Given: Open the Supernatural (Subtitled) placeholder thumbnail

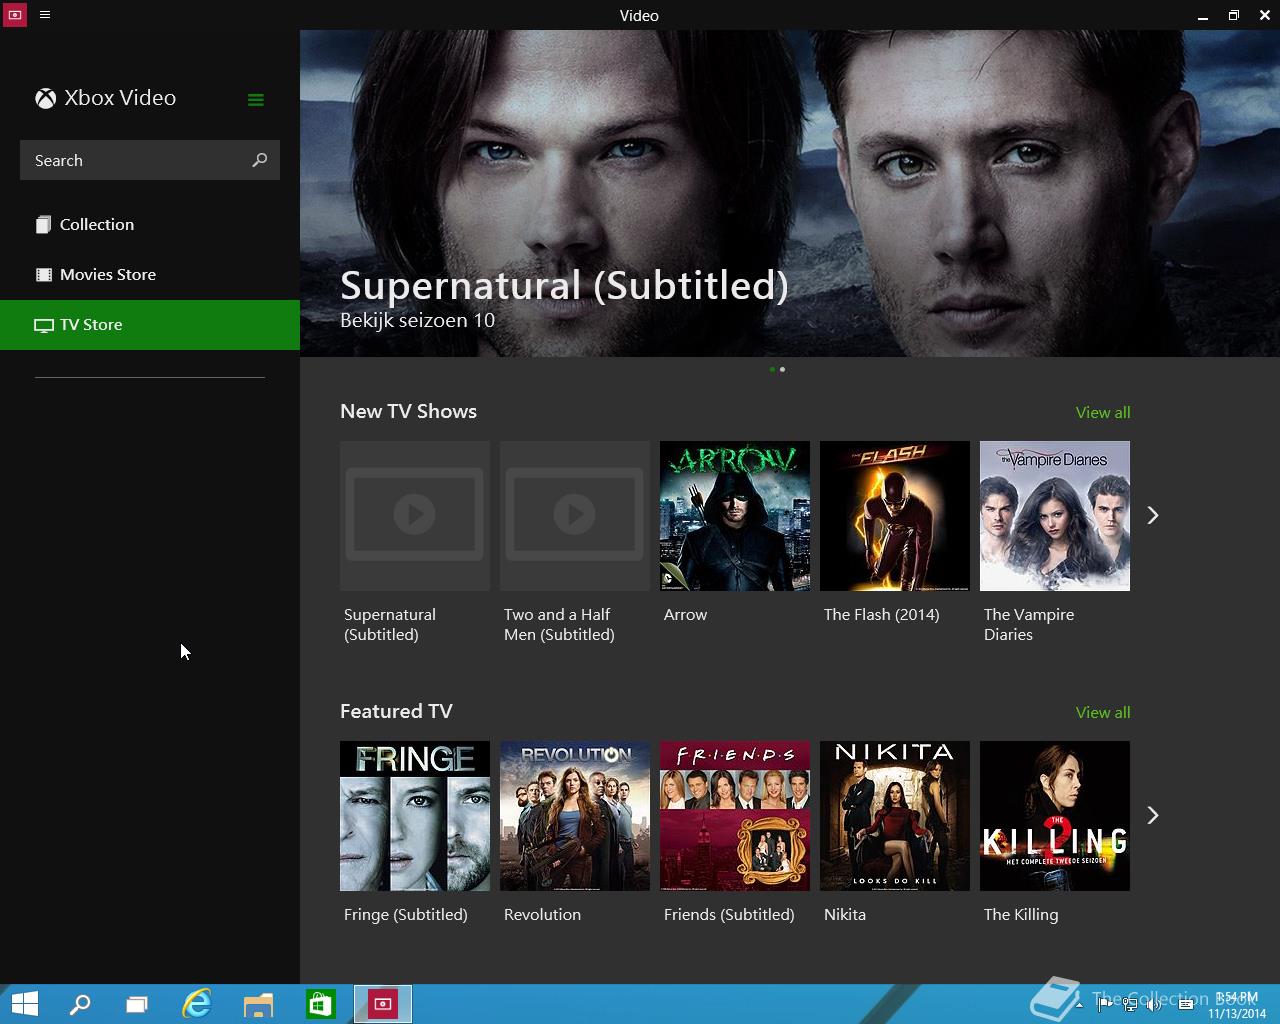Looking at the screenshot, I should click(415, 516).
